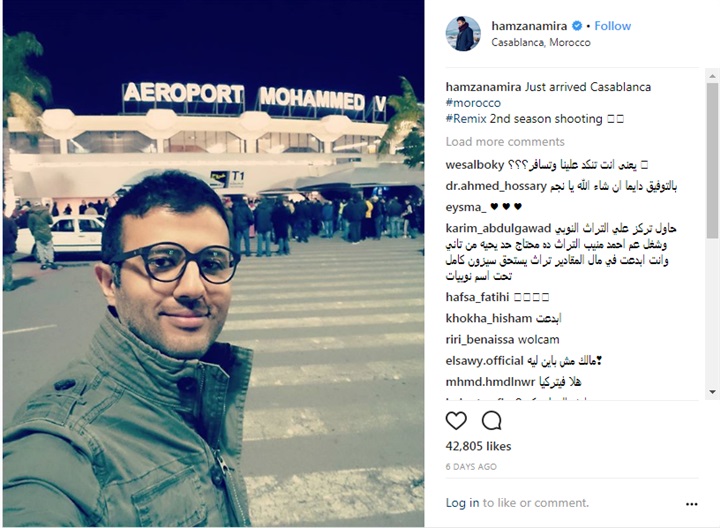720x528 pixels.
Task: Click the Log in link
Action: [x=462, y=503]
